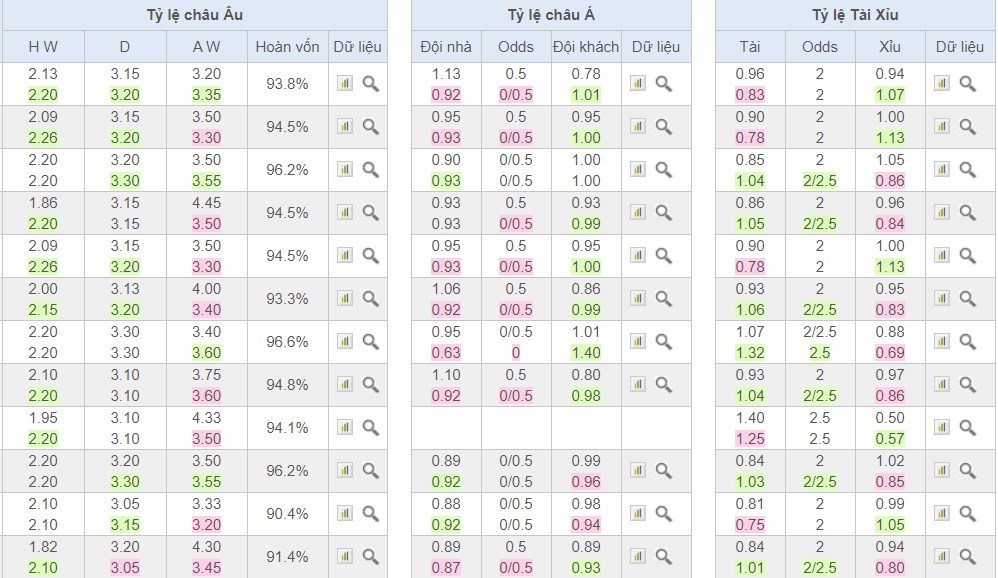Click magnifier in Asian row with 1.10 home odds
Screen dimensions: 998x578
pyautogui.click(x=663, y=384)
